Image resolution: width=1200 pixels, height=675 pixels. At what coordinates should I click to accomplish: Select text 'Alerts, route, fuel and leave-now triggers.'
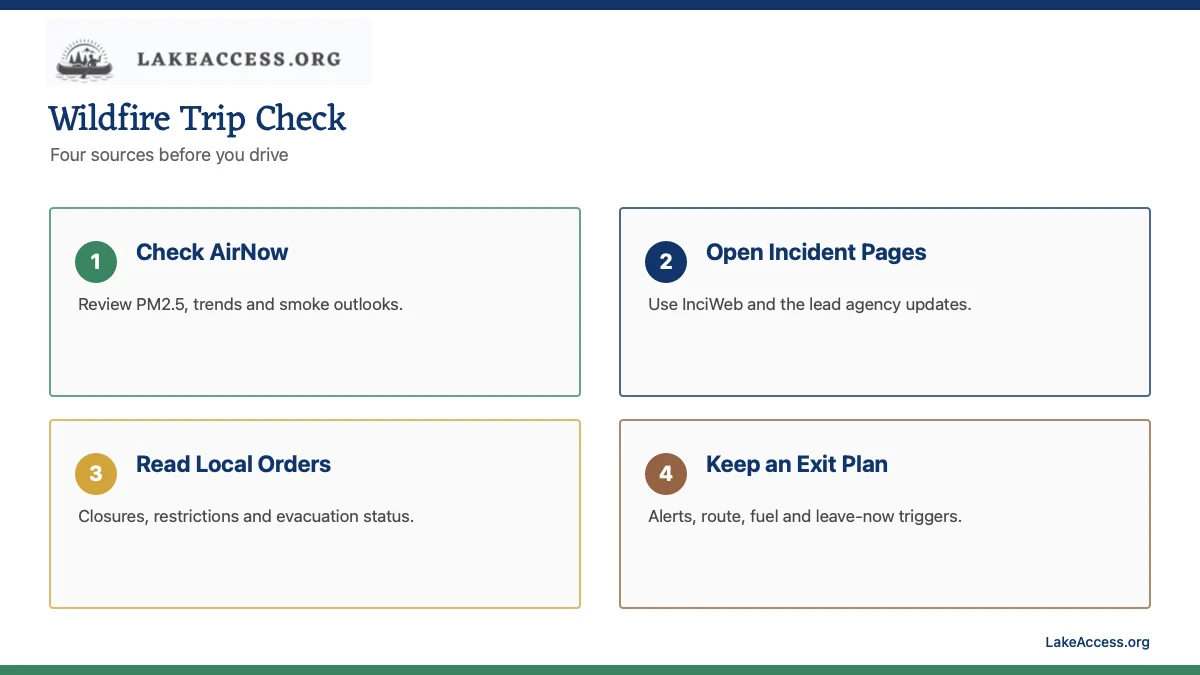pyautogui.click(x=805, y=516)
